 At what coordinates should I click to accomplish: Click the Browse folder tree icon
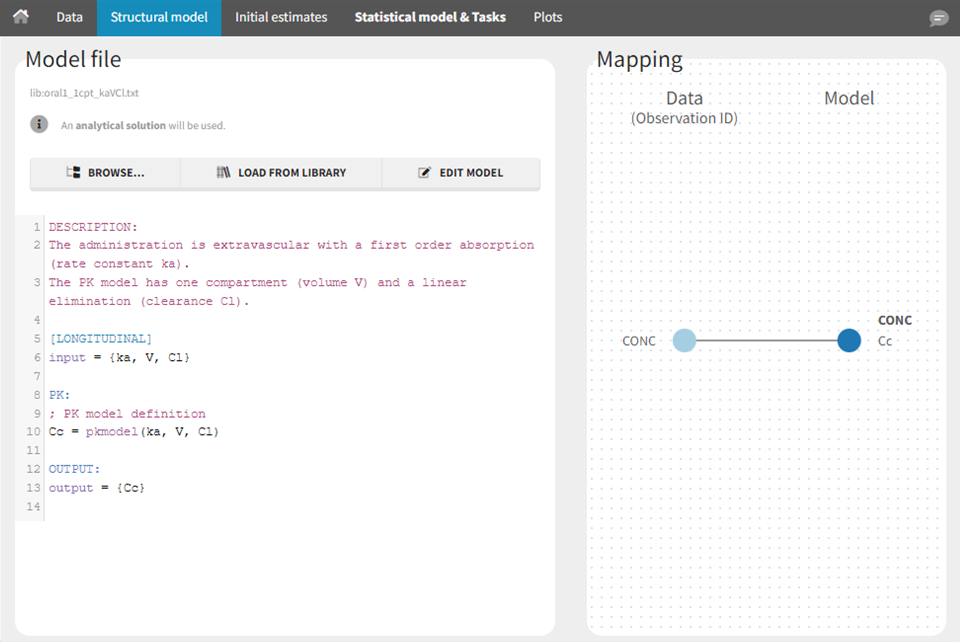click(x=73, y=173)
